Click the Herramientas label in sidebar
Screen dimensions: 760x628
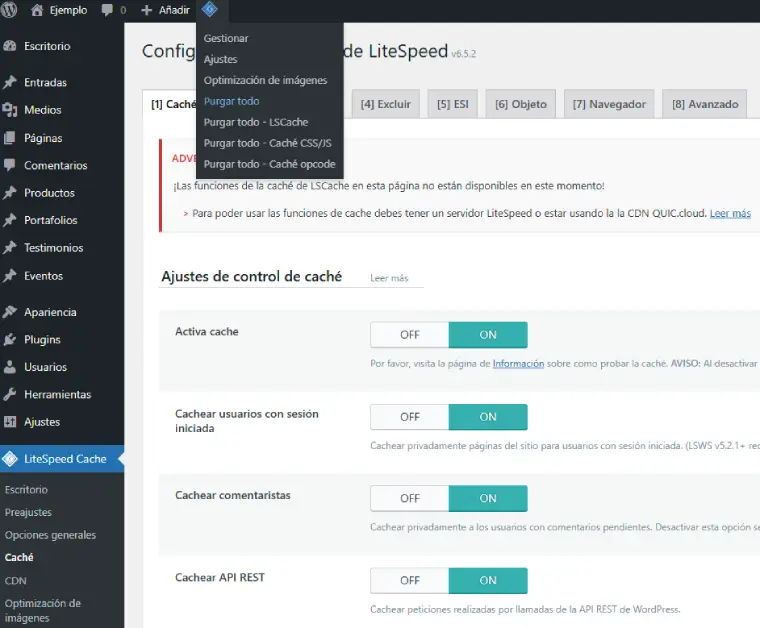click(58, 394)
